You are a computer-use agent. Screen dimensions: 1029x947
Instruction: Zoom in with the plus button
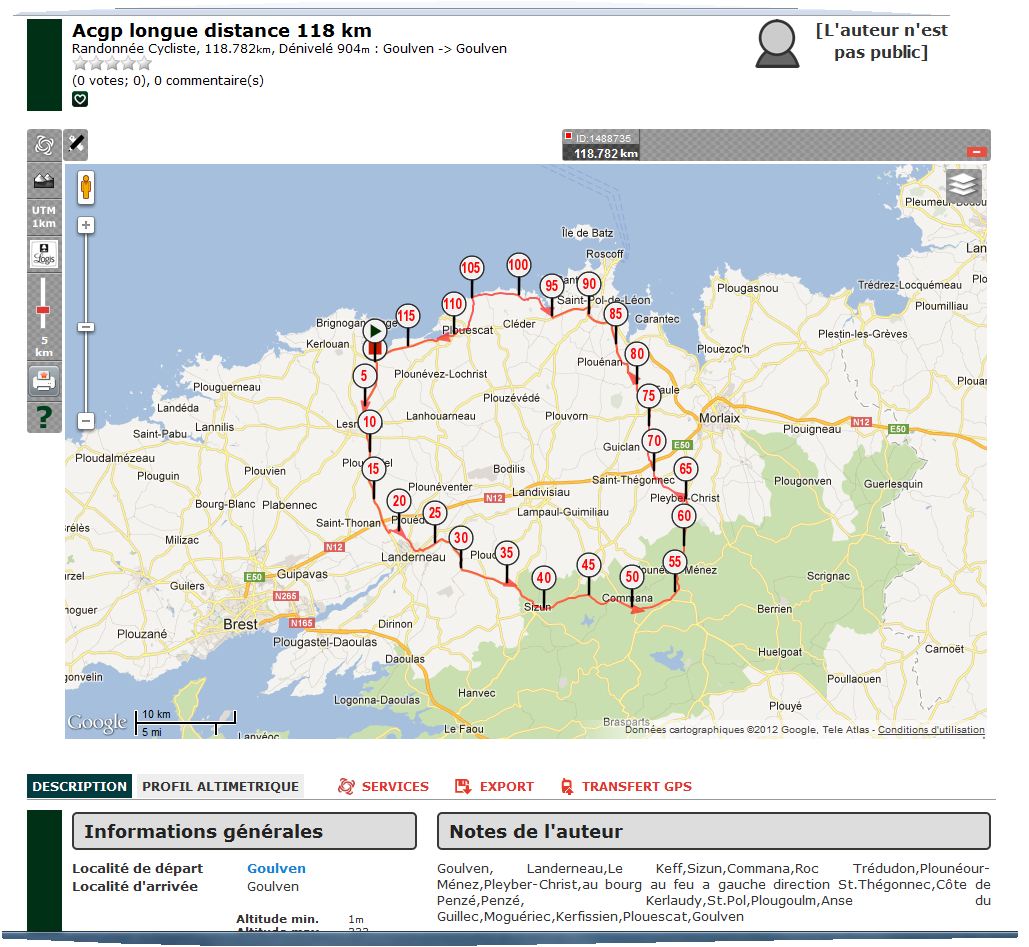pos(86,225)
